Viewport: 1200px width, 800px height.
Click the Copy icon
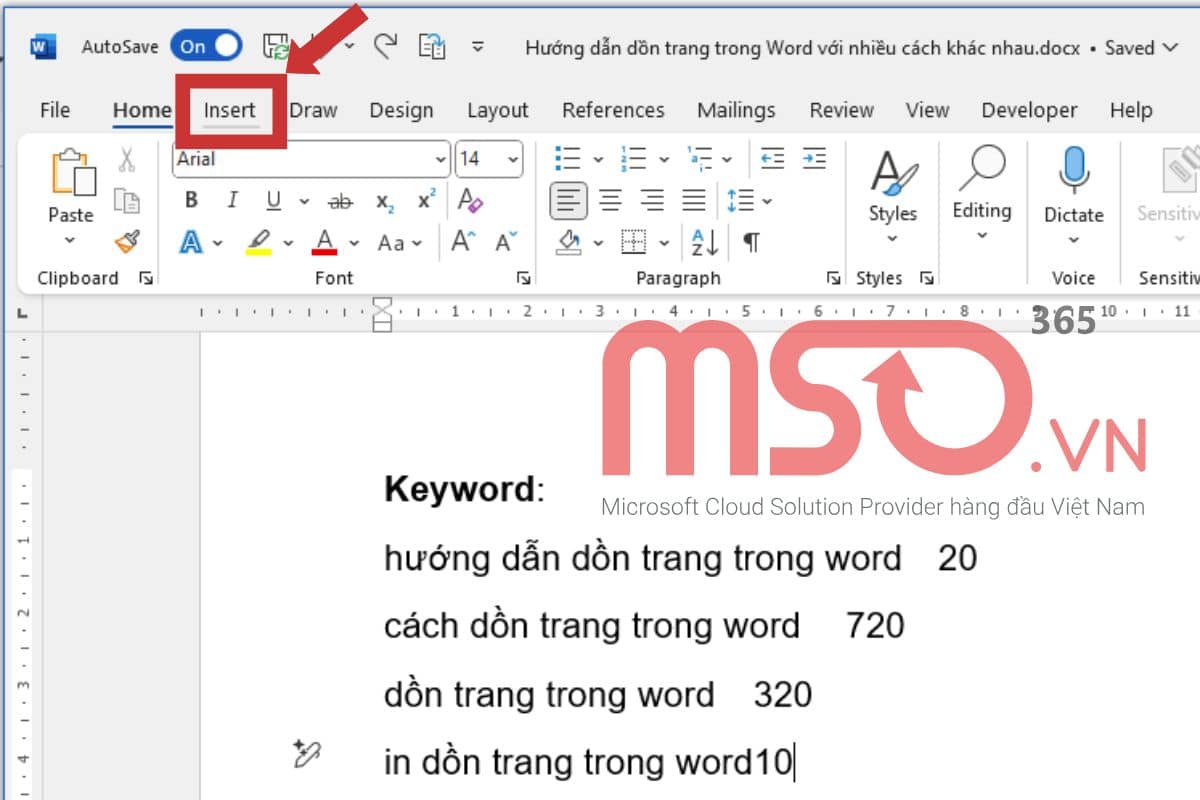click(127, 200)
